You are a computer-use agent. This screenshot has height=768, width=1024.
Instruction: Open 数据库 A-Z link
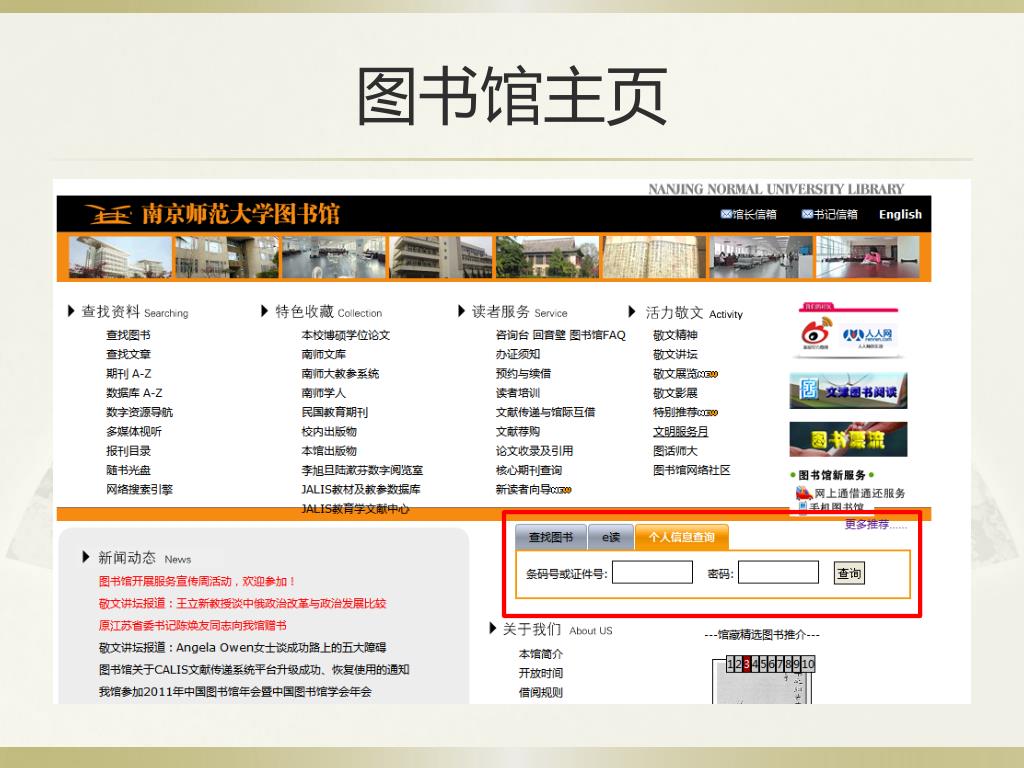[x=134, y=392]
